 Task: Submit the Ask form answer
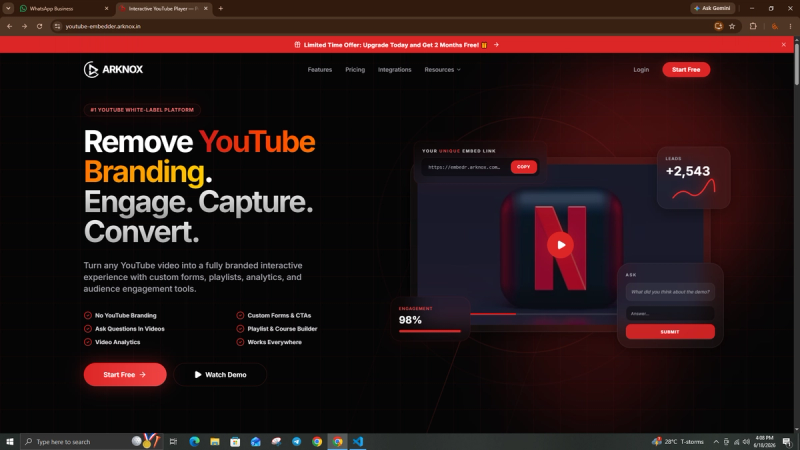(670, 332)
